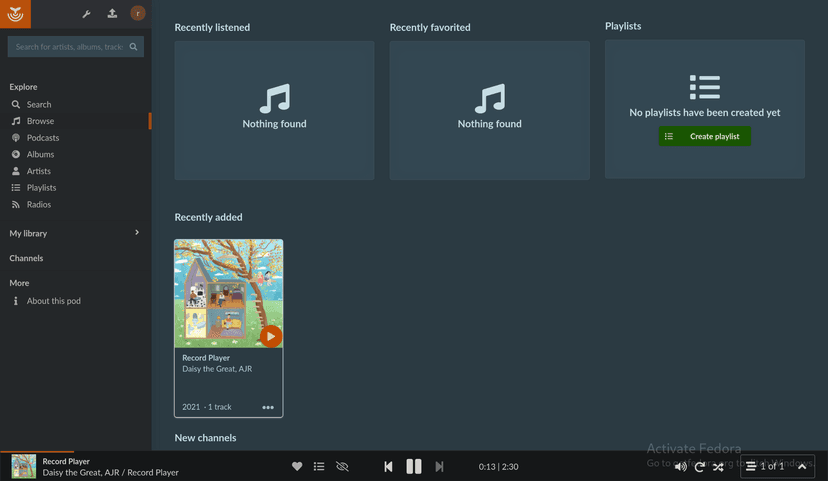
Task: Go to Albums in sidebar
Action: coord(40,154)
